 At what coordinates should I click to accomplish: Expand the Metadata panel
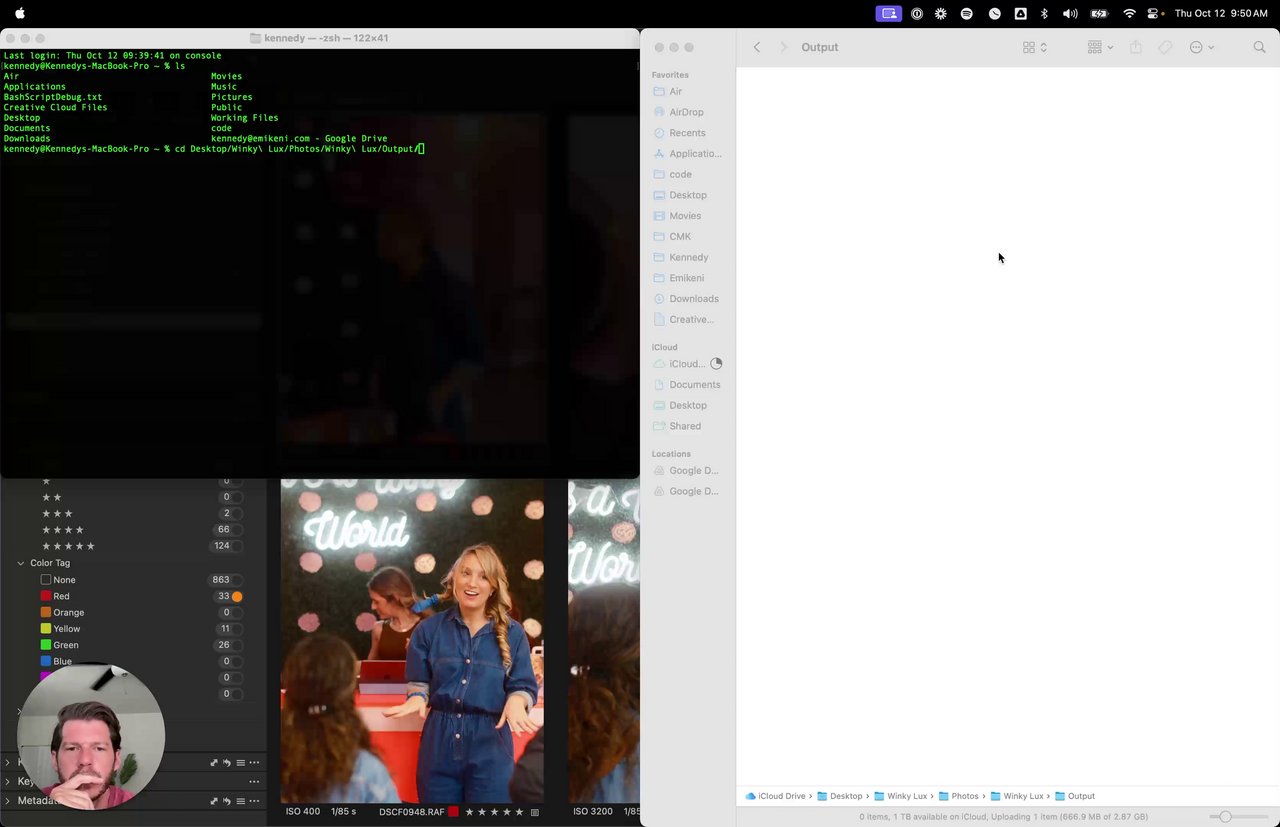[8, 801]
